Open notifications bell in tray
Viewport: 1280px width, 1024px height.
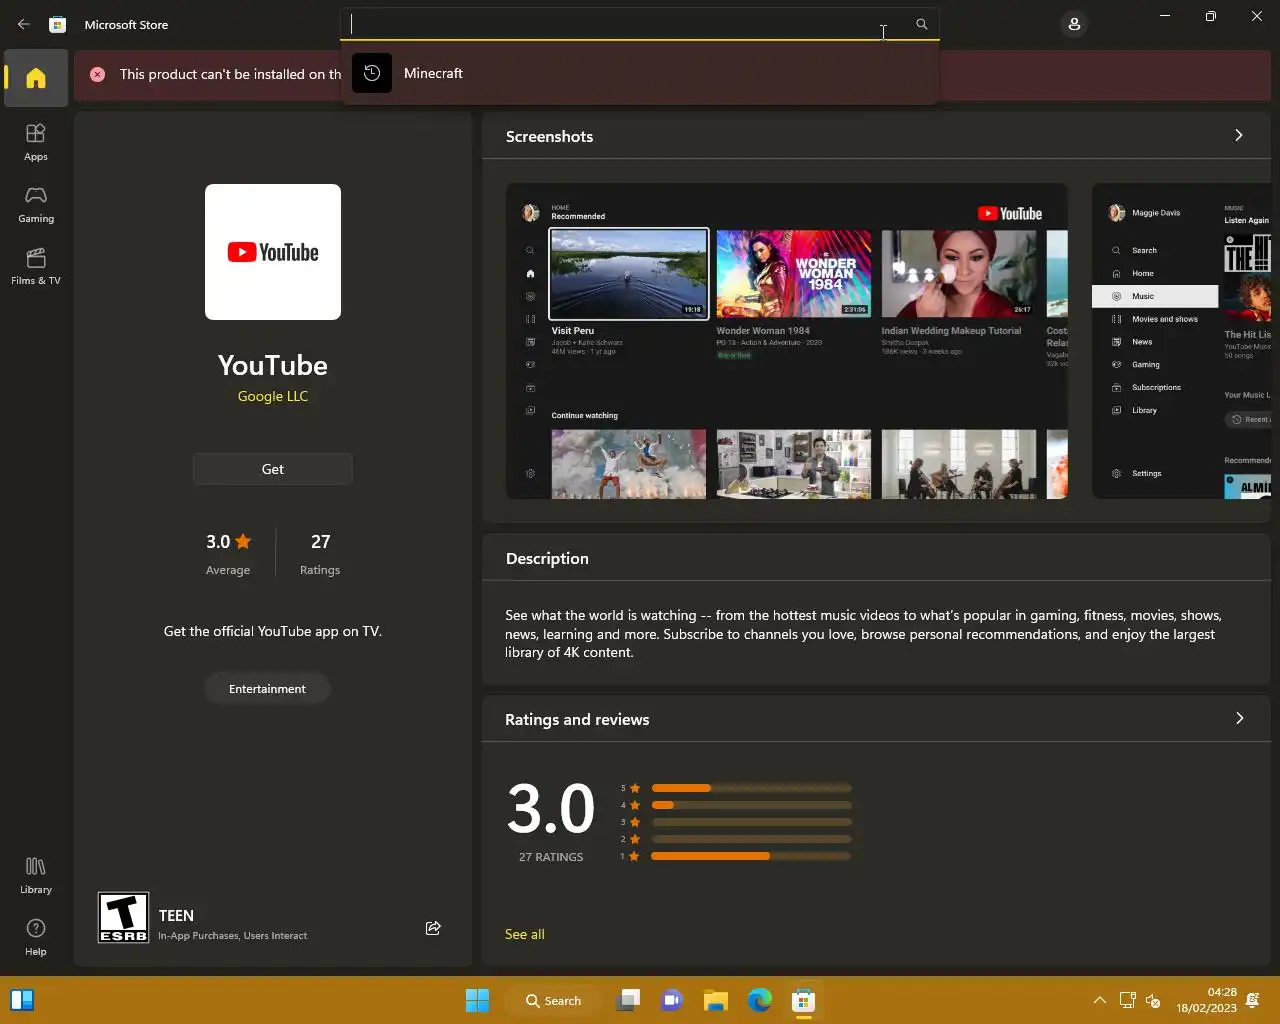tap(1253, 1000)
